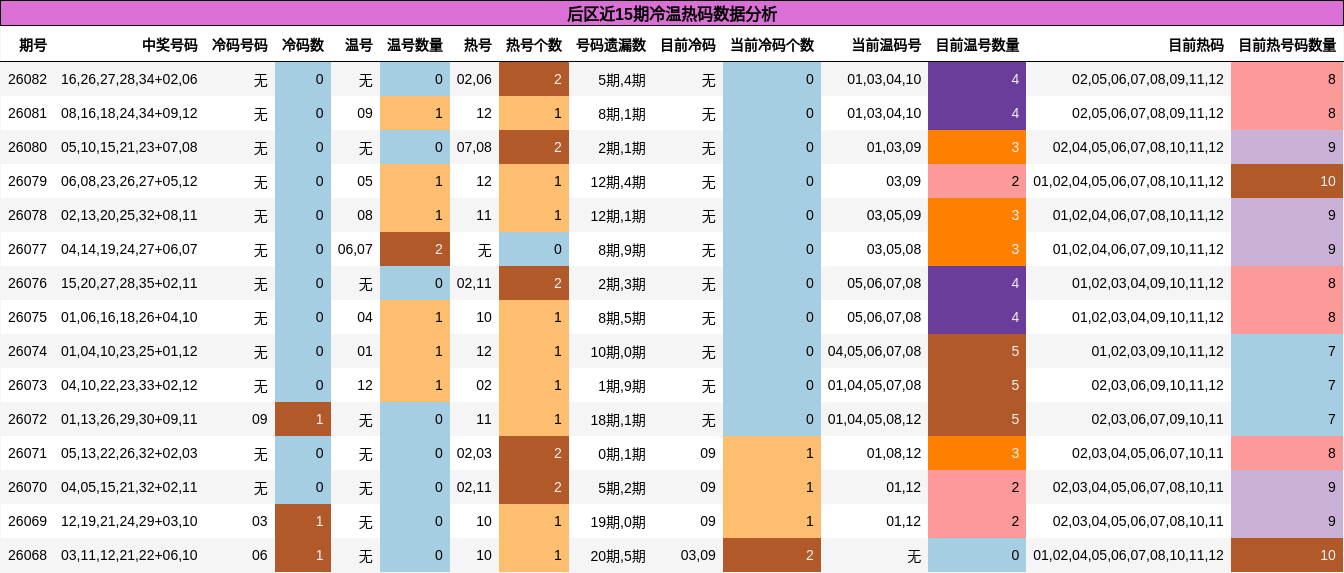Image resolution: width=1344 pixels, height=573 pixels.
Task: Click period number 26072
Action: 27,419
